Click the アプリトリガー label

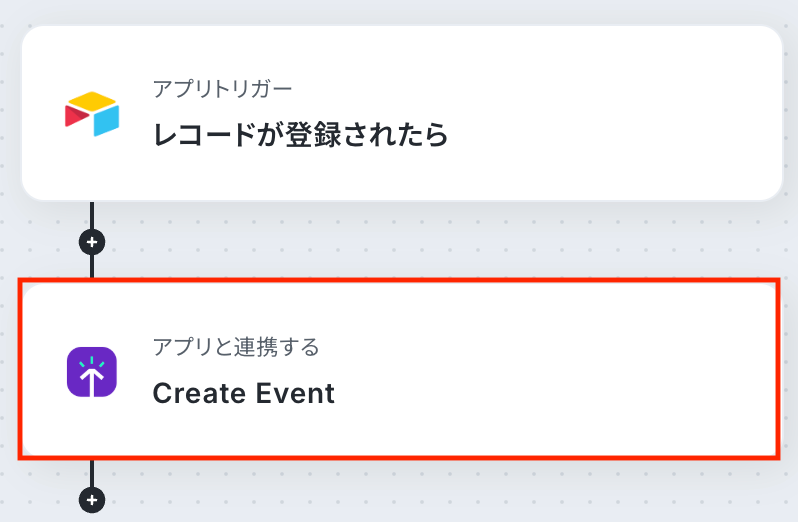[x=222, y=88]
